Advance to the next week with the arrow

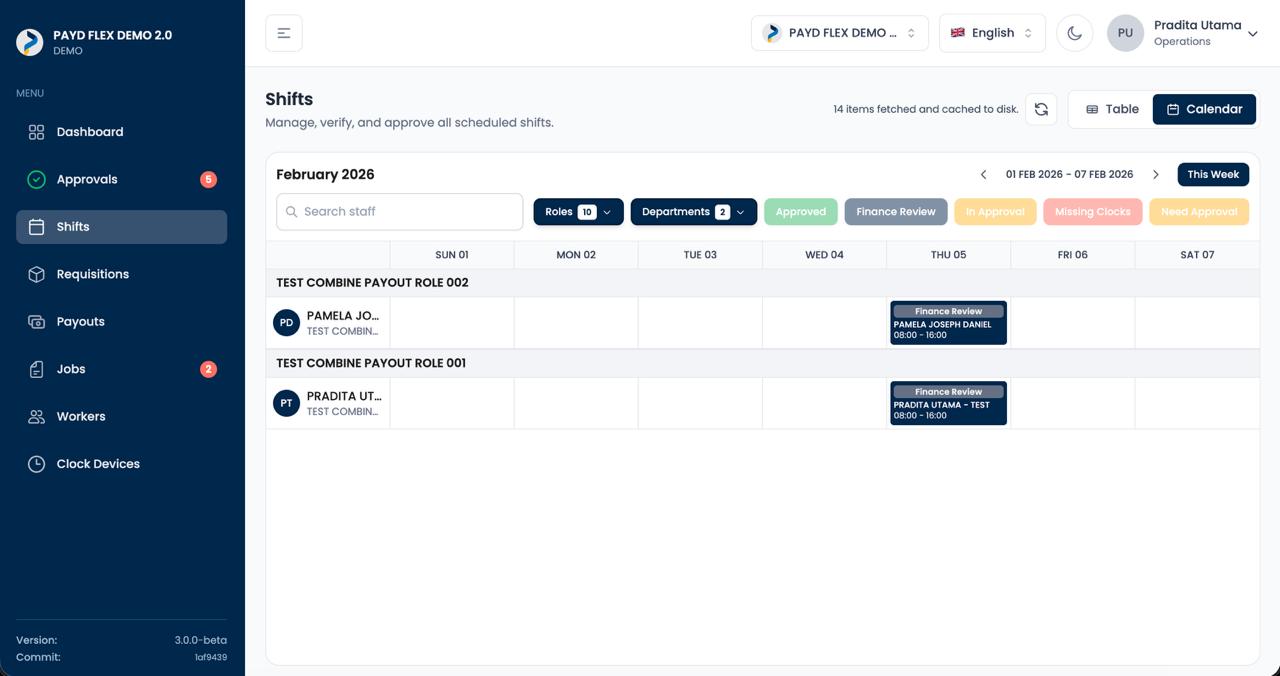tap(1156, 173)
